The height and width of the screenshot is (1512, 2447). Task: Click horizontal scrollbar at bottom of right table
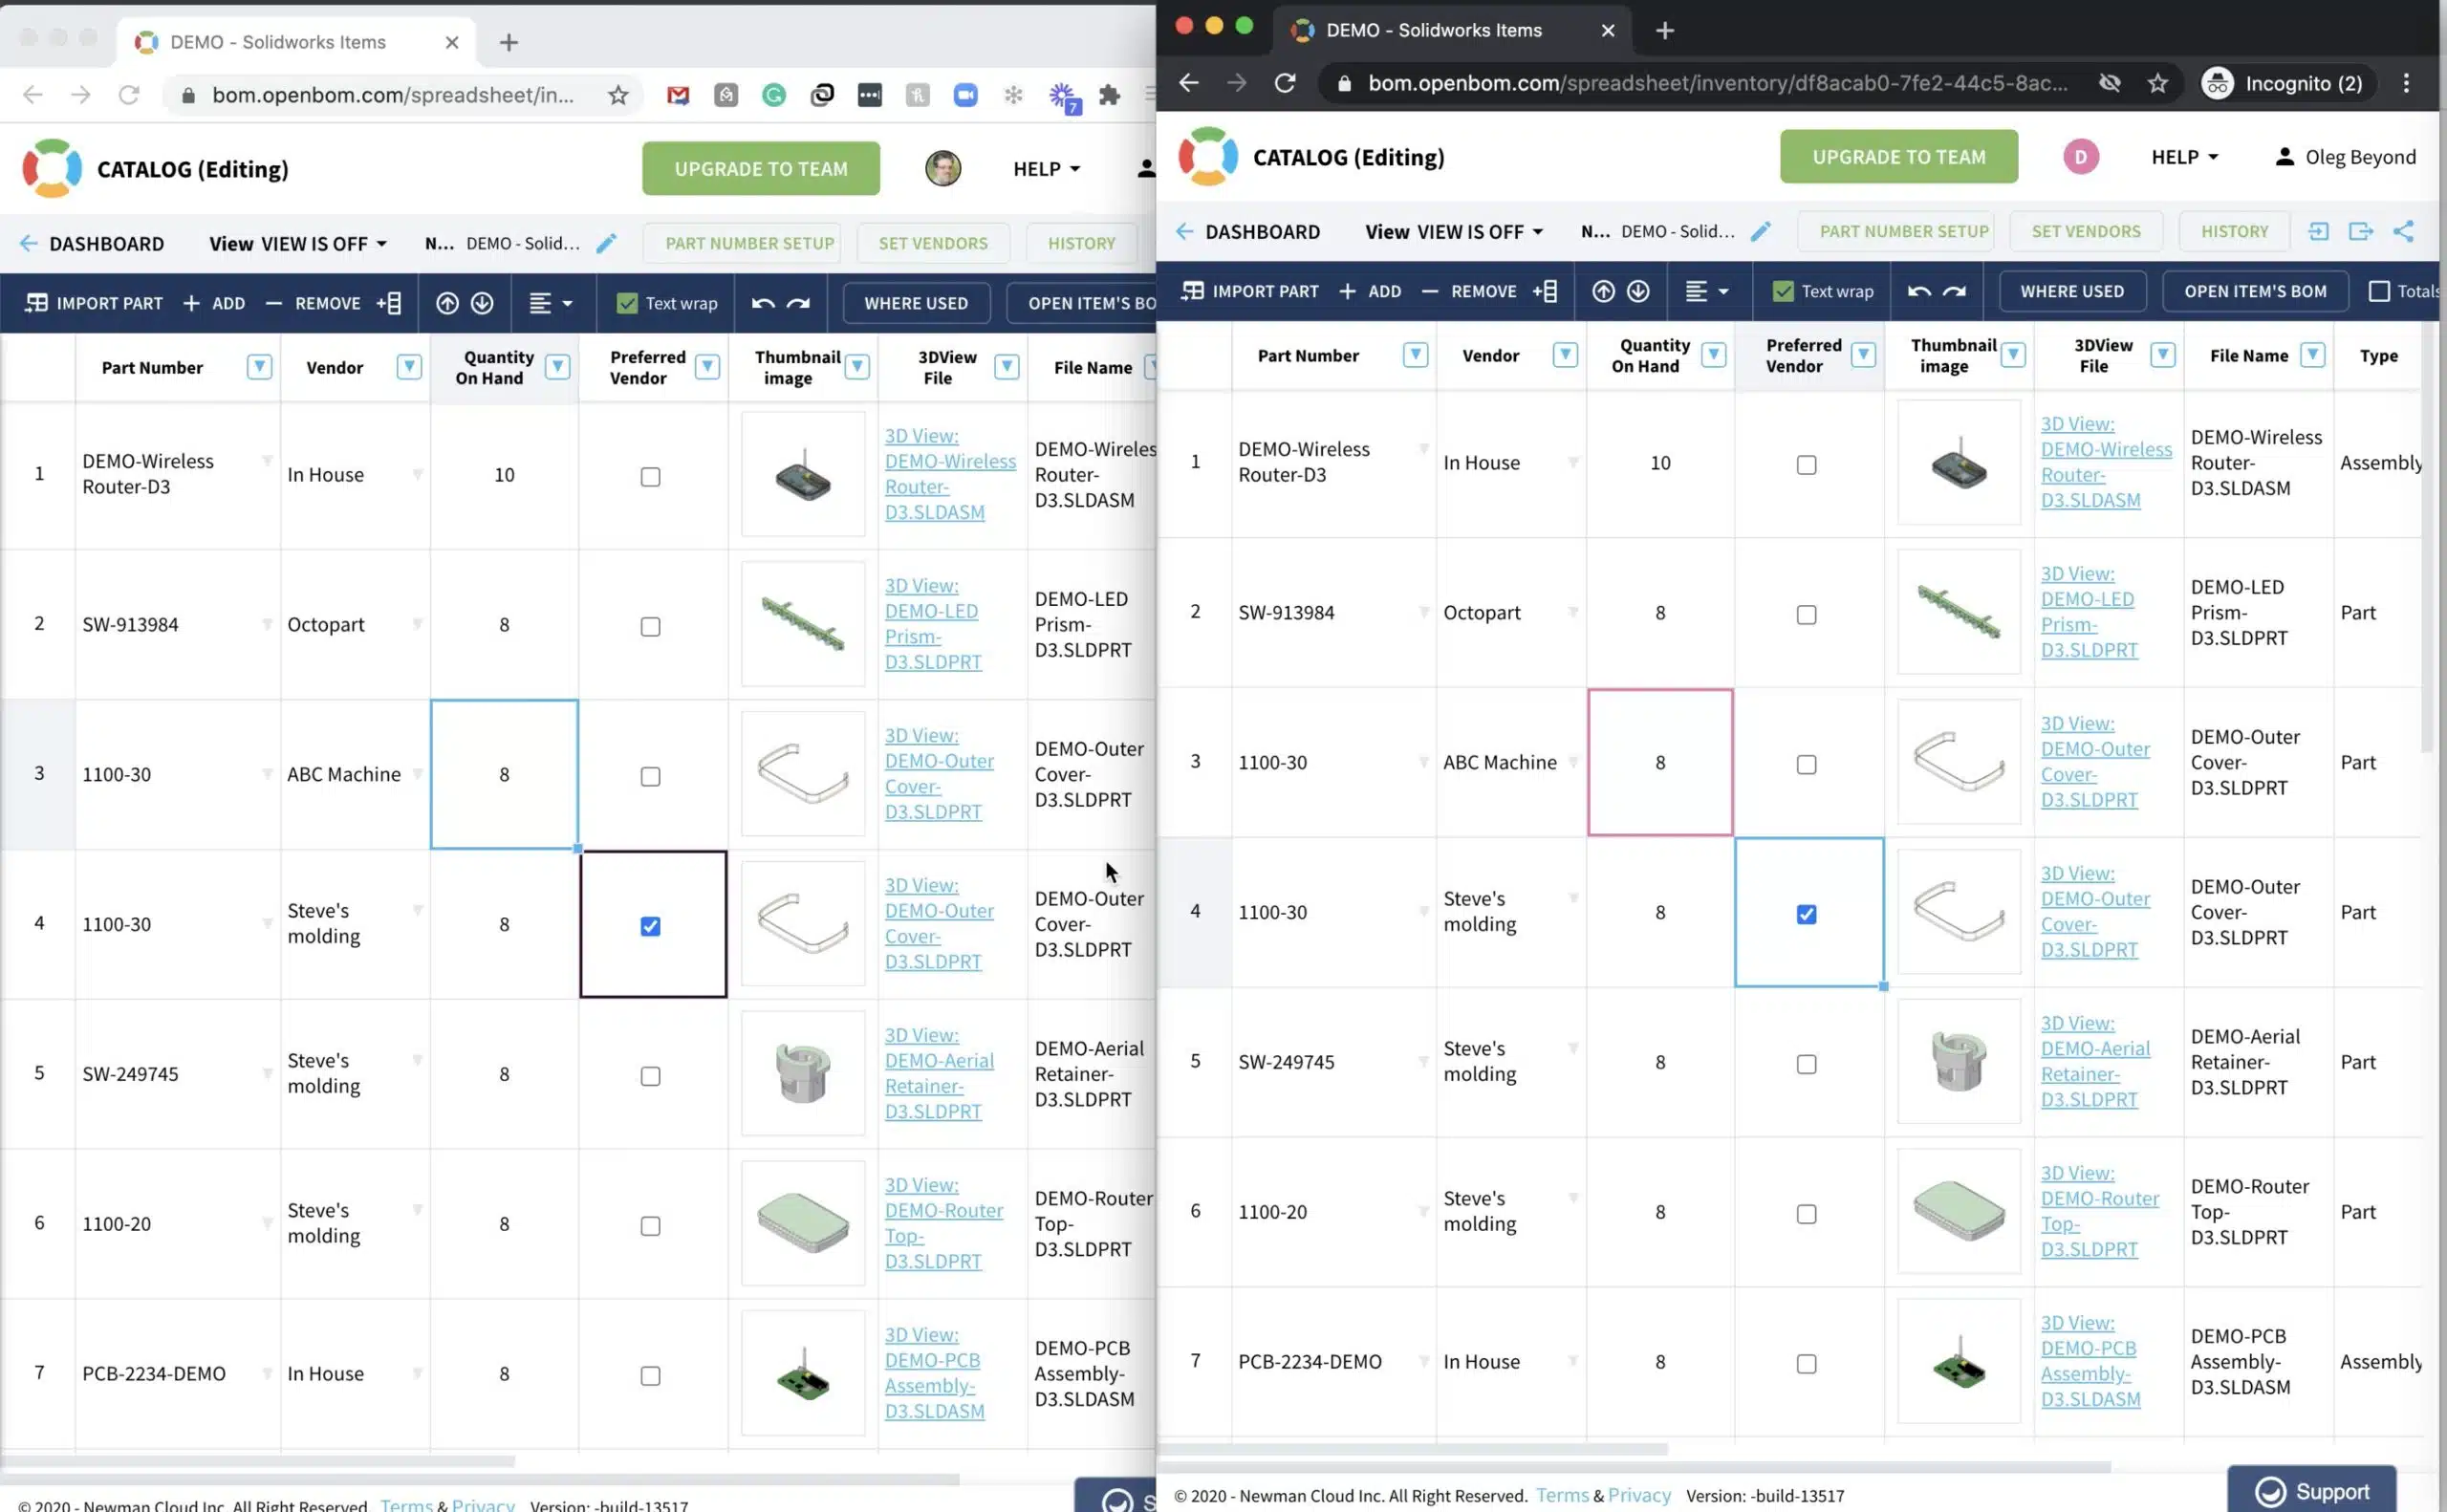(x=1414, y=1449)
